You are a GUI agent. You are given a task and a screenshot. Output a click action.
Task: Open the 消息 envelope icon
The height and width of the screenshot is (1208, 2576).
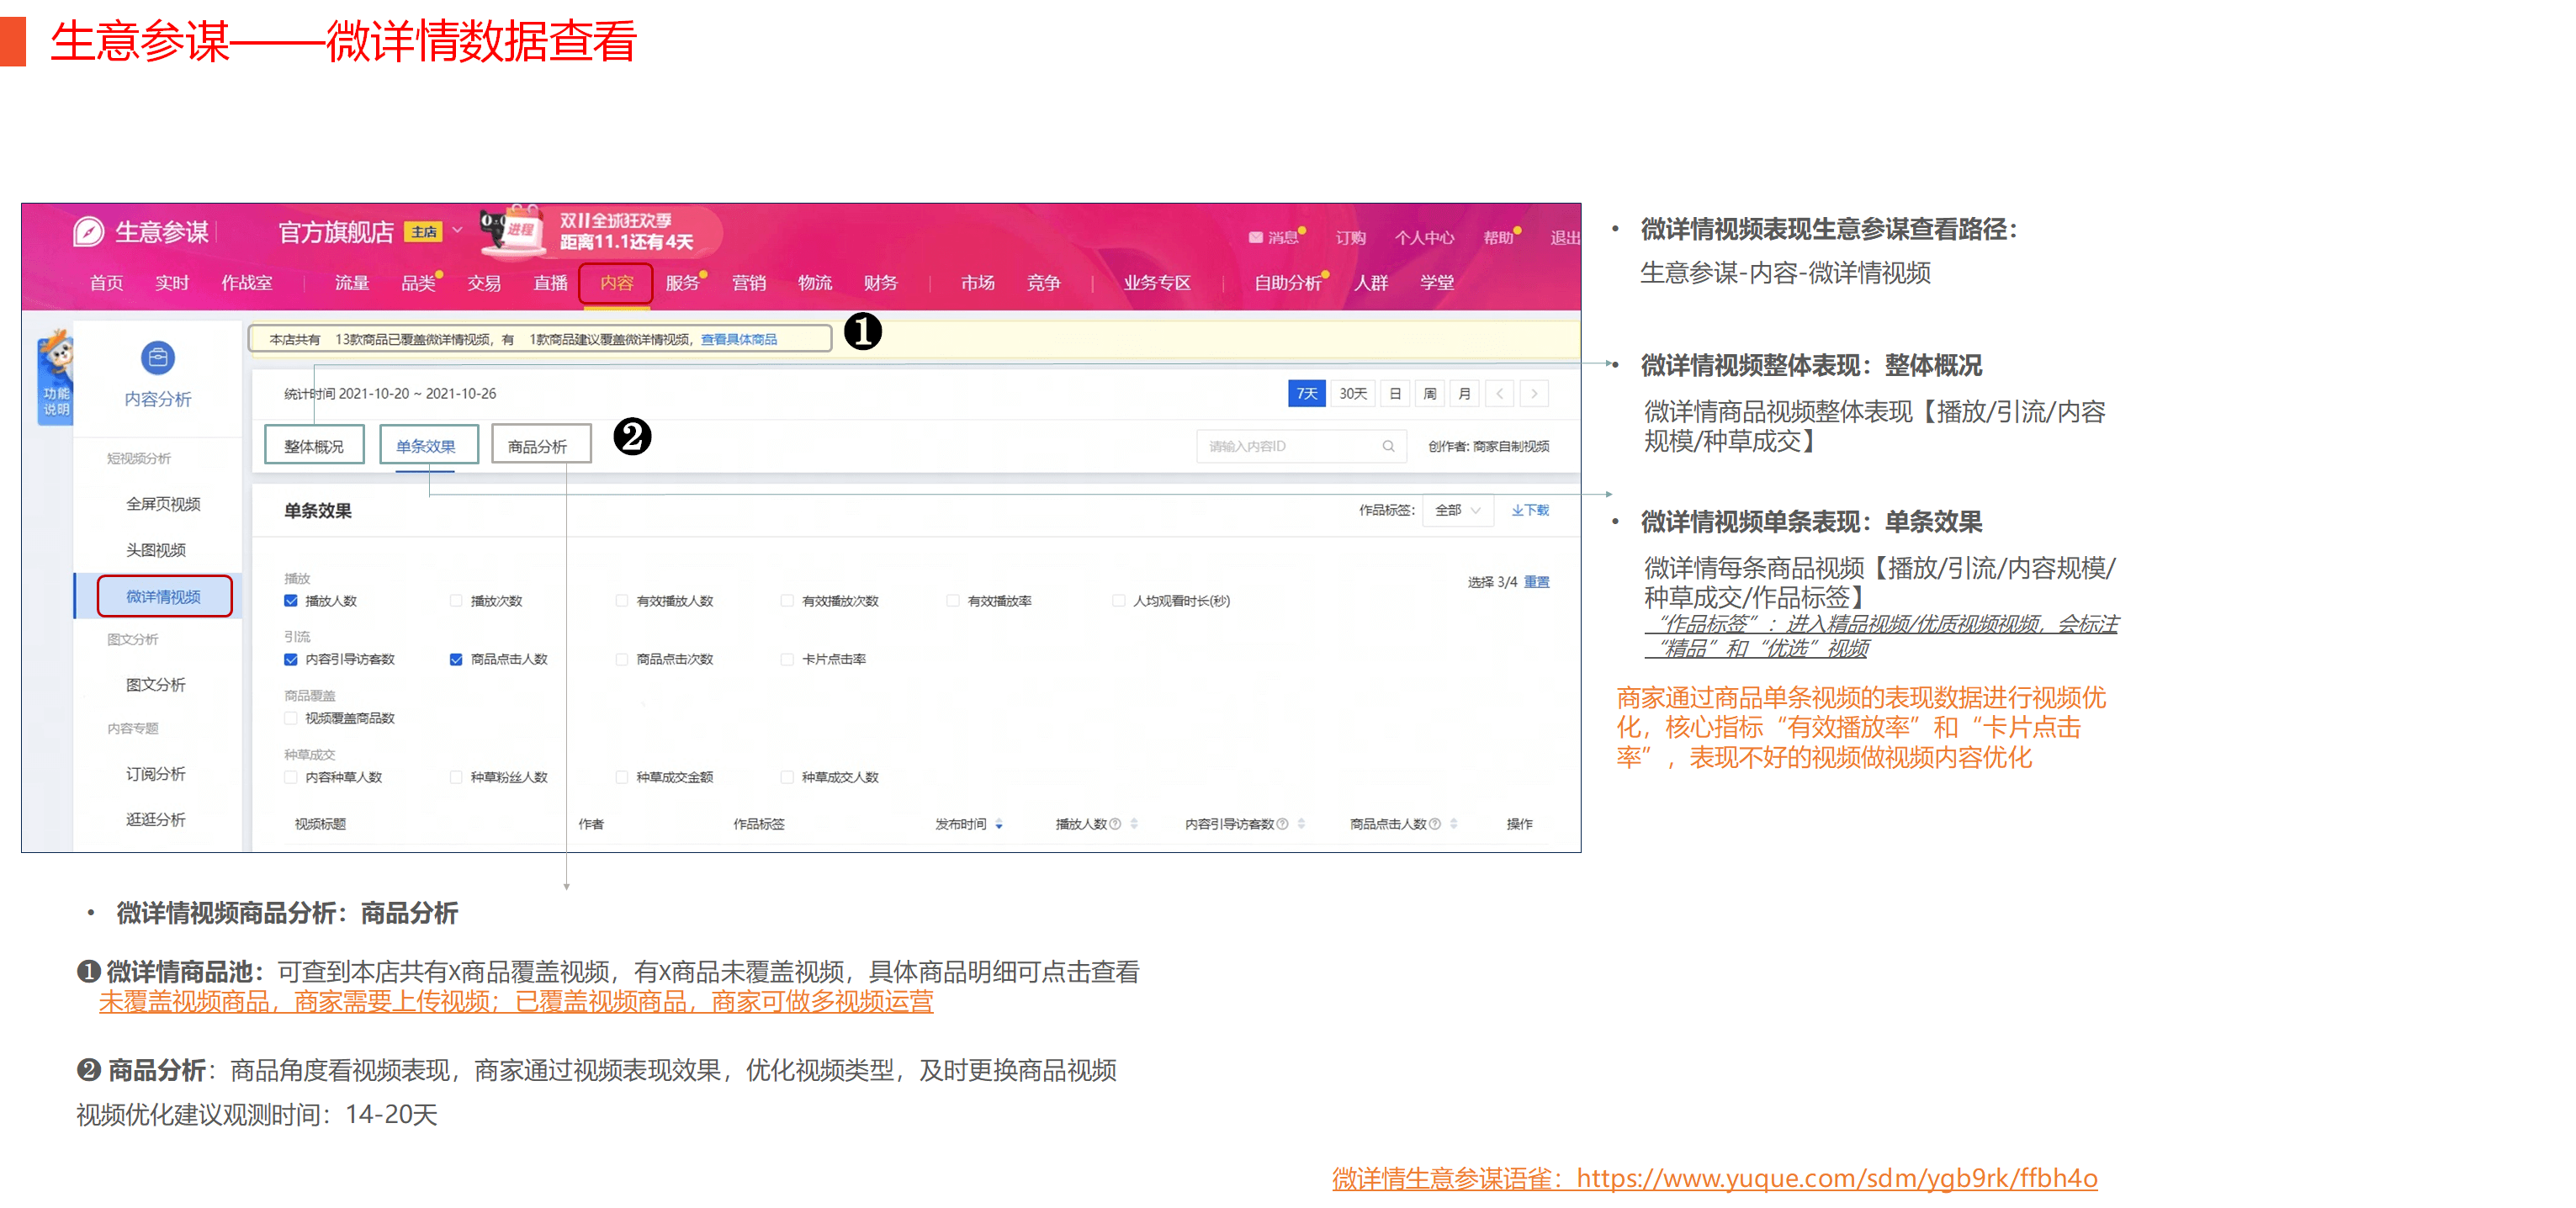point(1255,237)
